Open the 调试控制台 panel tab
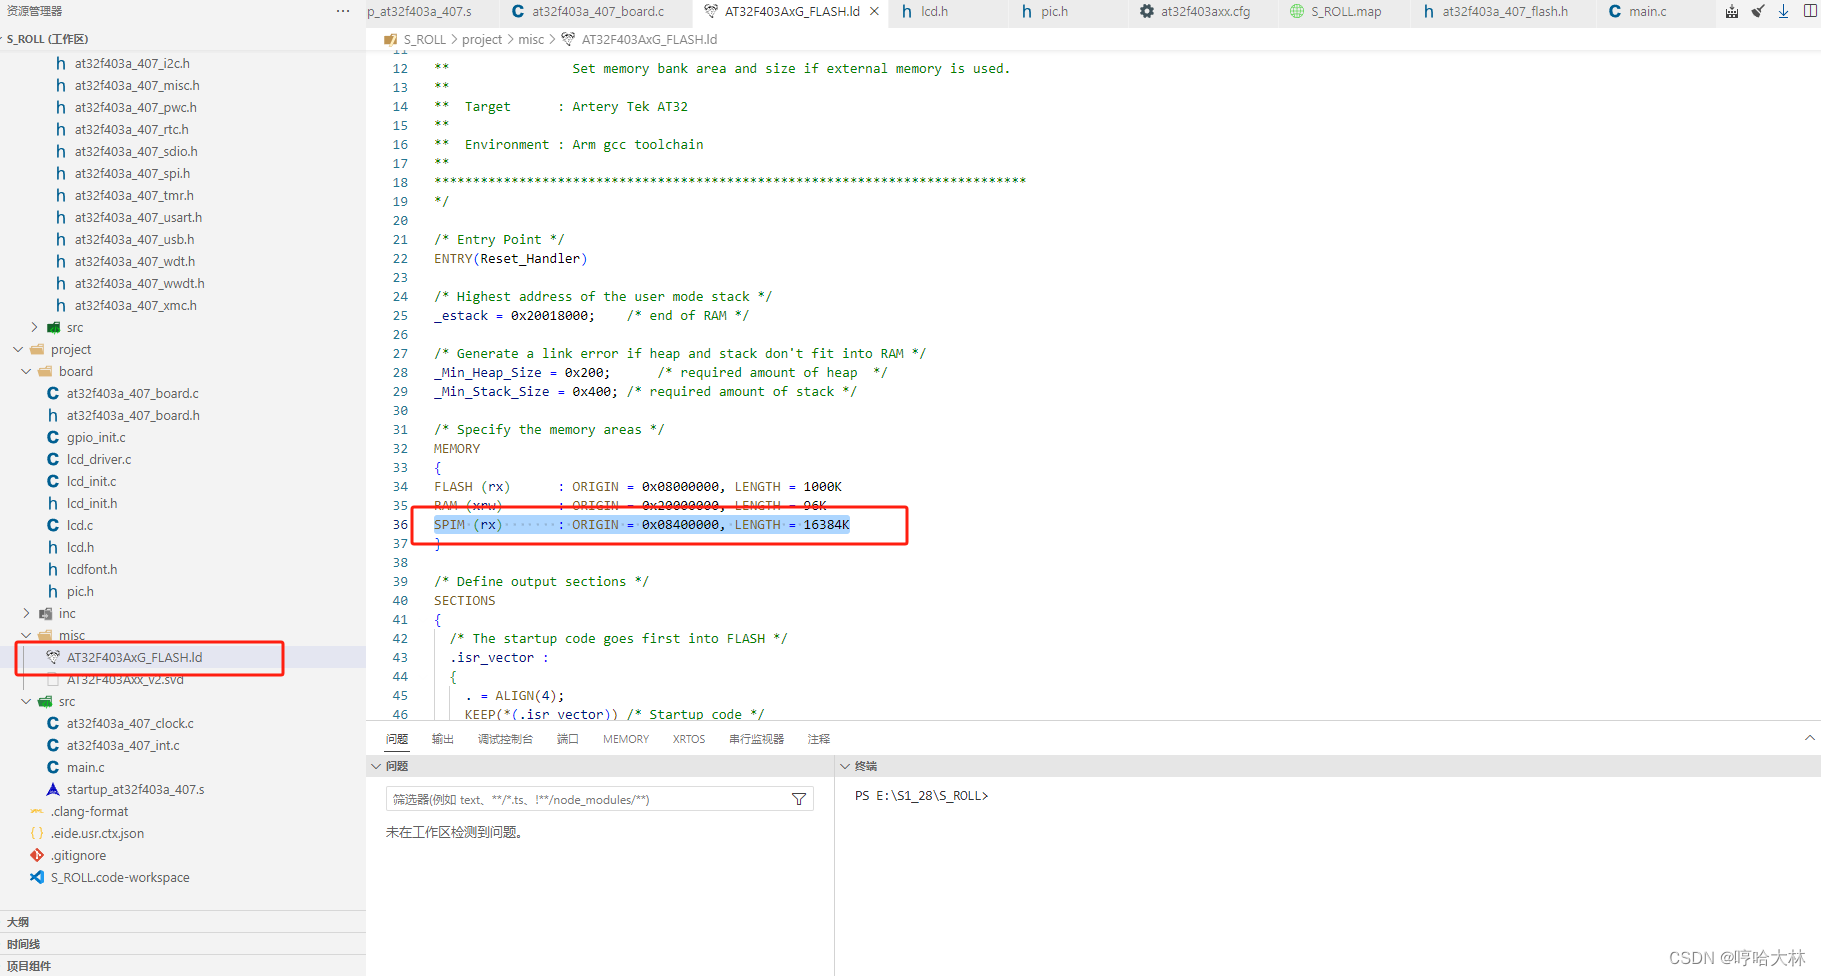Image resolution: width=1821 pixels, height=976 pixels. (505, 739)
